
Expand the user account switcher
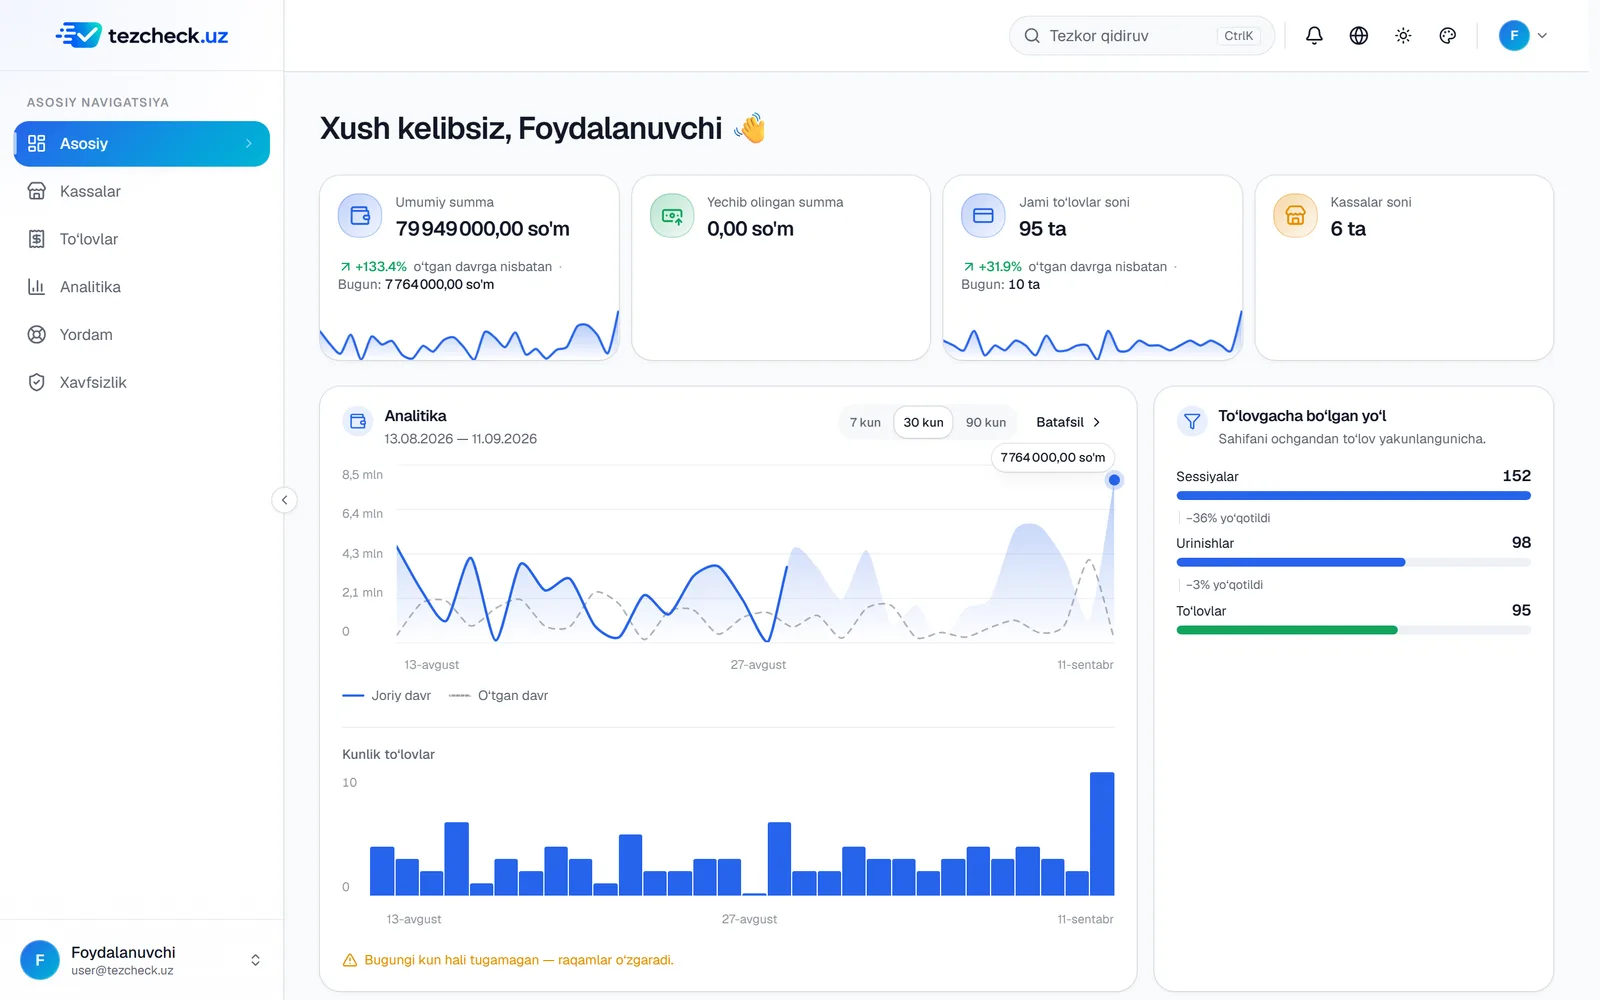(x=142, y=960)
